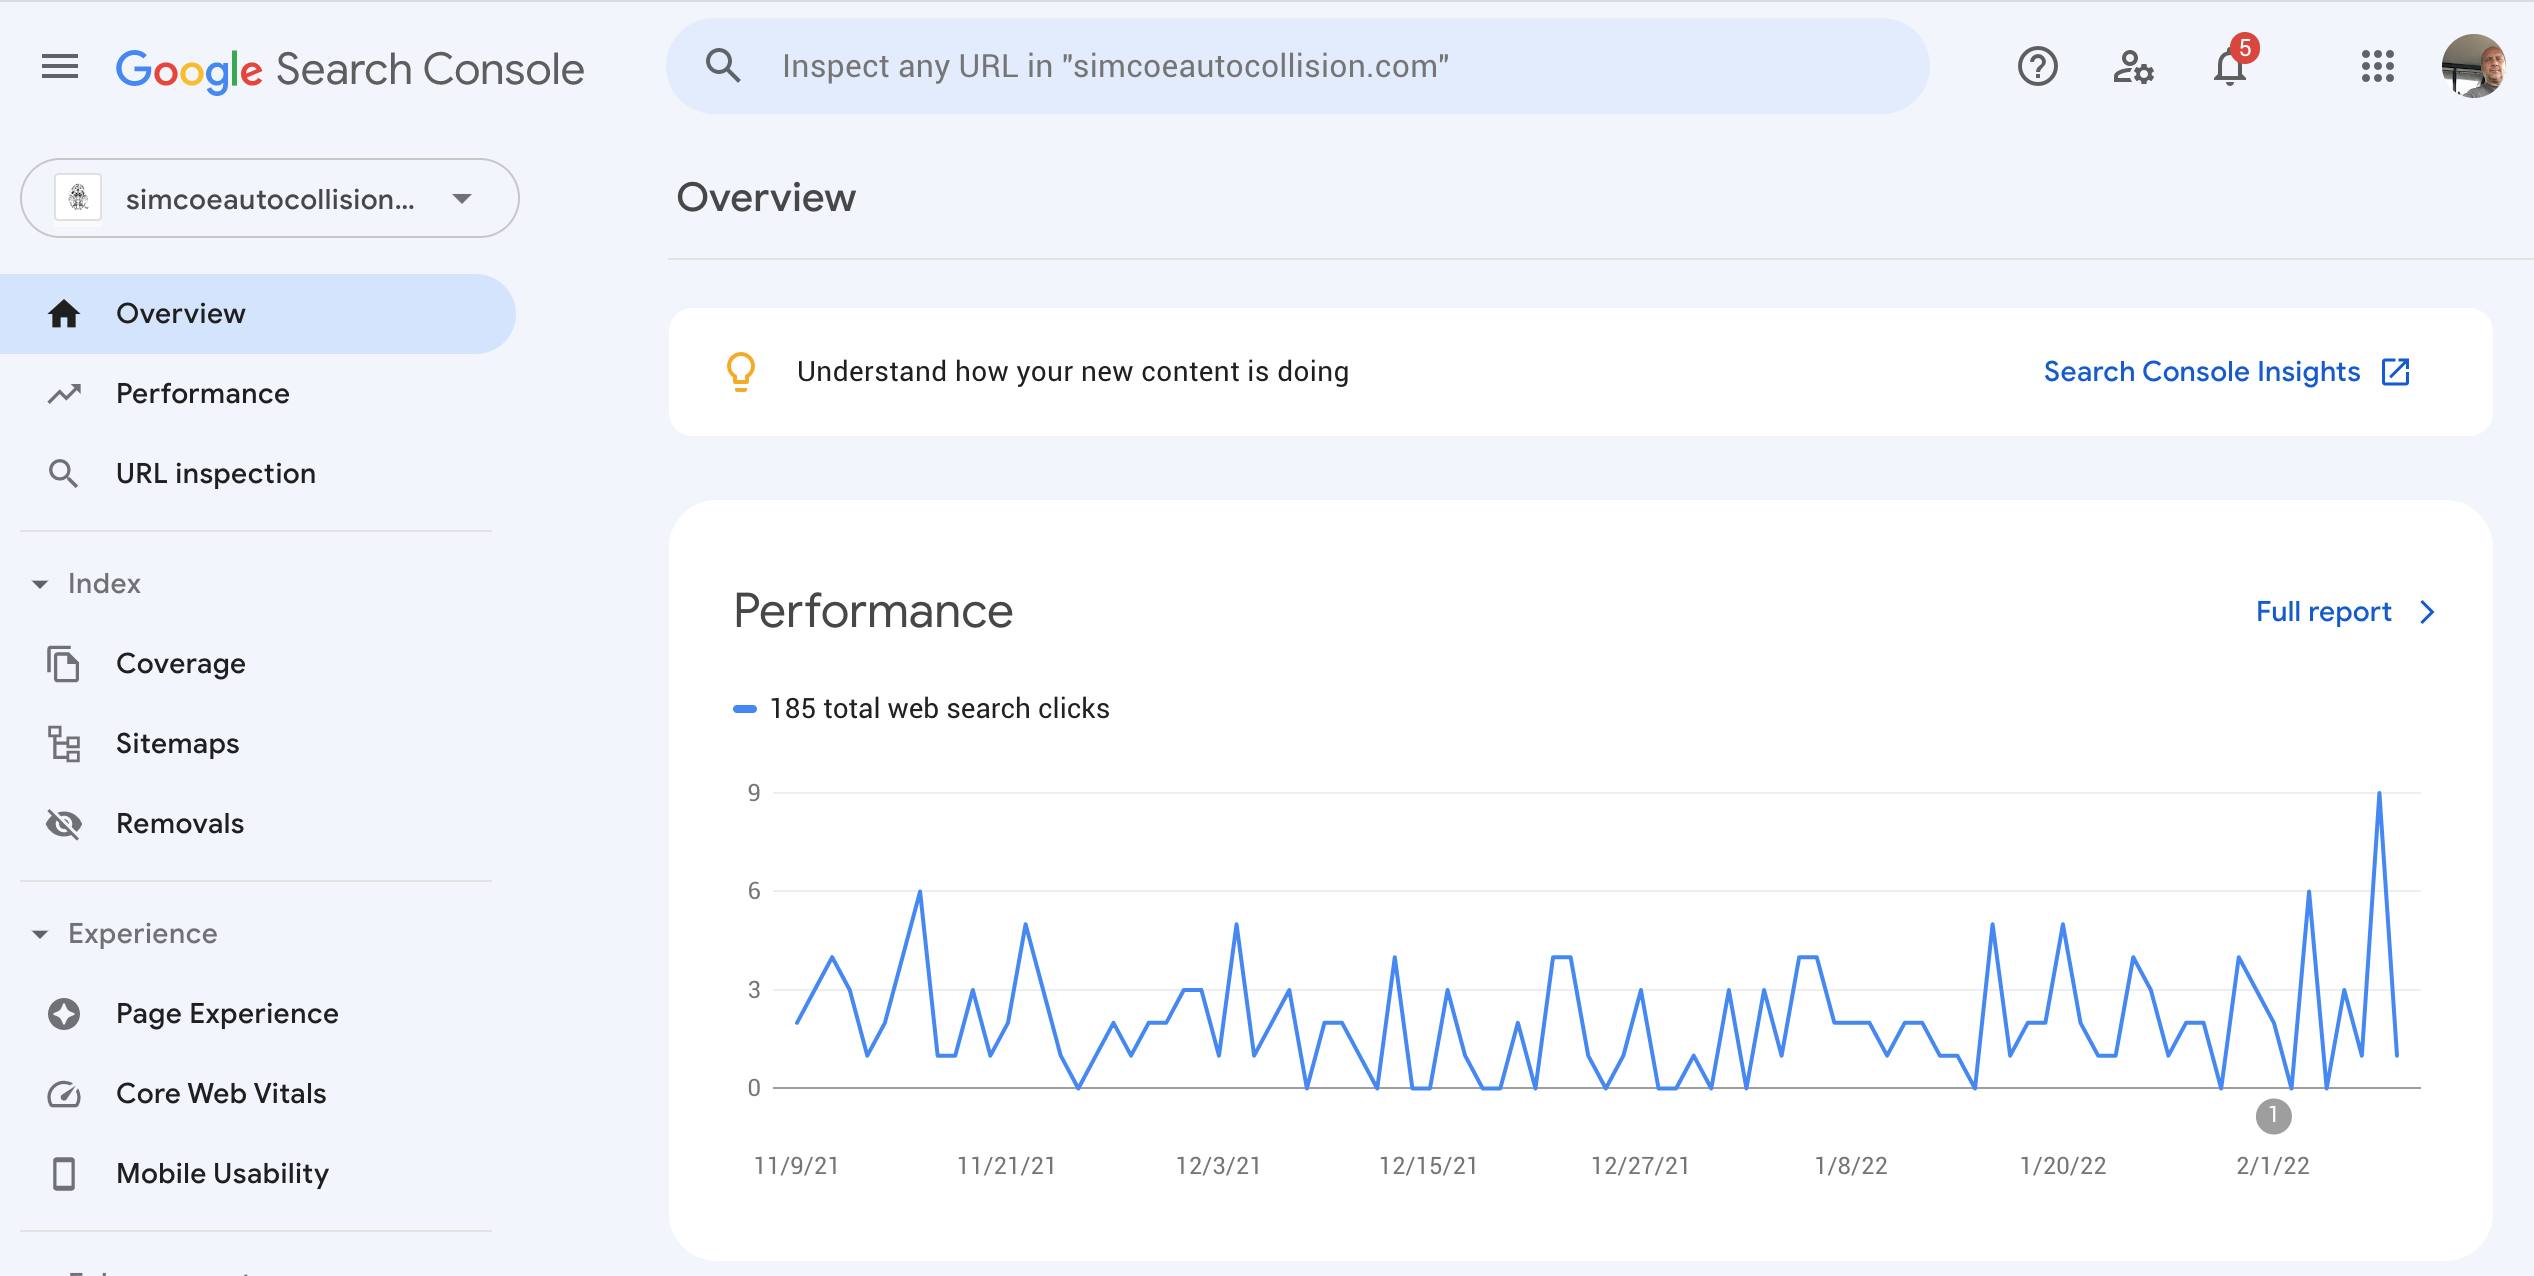This screenshot has width=2534, height=1276.
Task: Open the Coverage report
Action: (x=181, y=663)
